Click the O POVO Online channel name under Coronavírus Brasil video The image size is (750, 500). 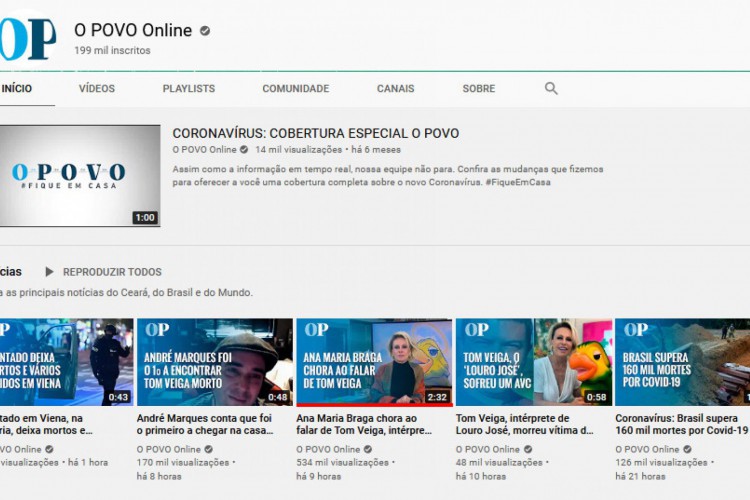click(647, 449)
